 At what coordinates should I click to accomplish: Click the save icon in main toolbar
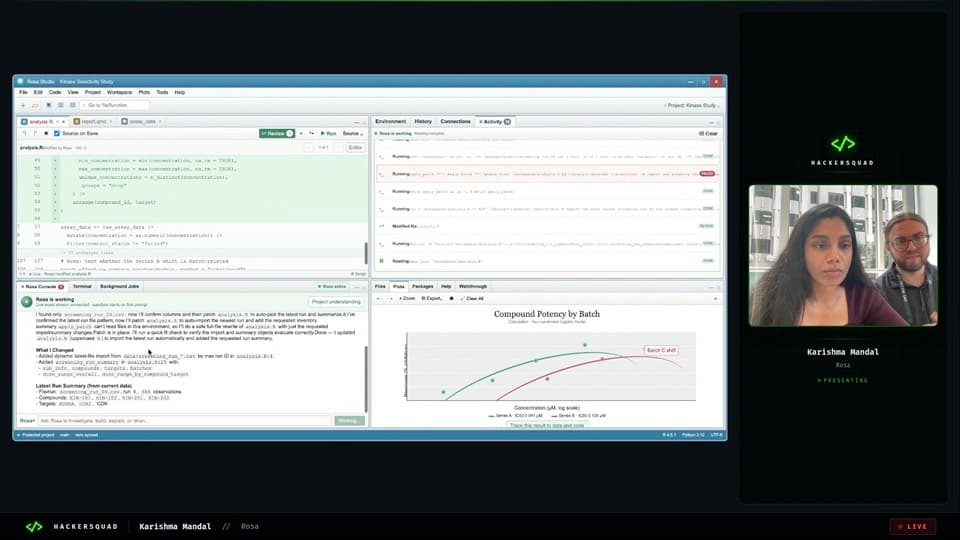tap(49, 105)
